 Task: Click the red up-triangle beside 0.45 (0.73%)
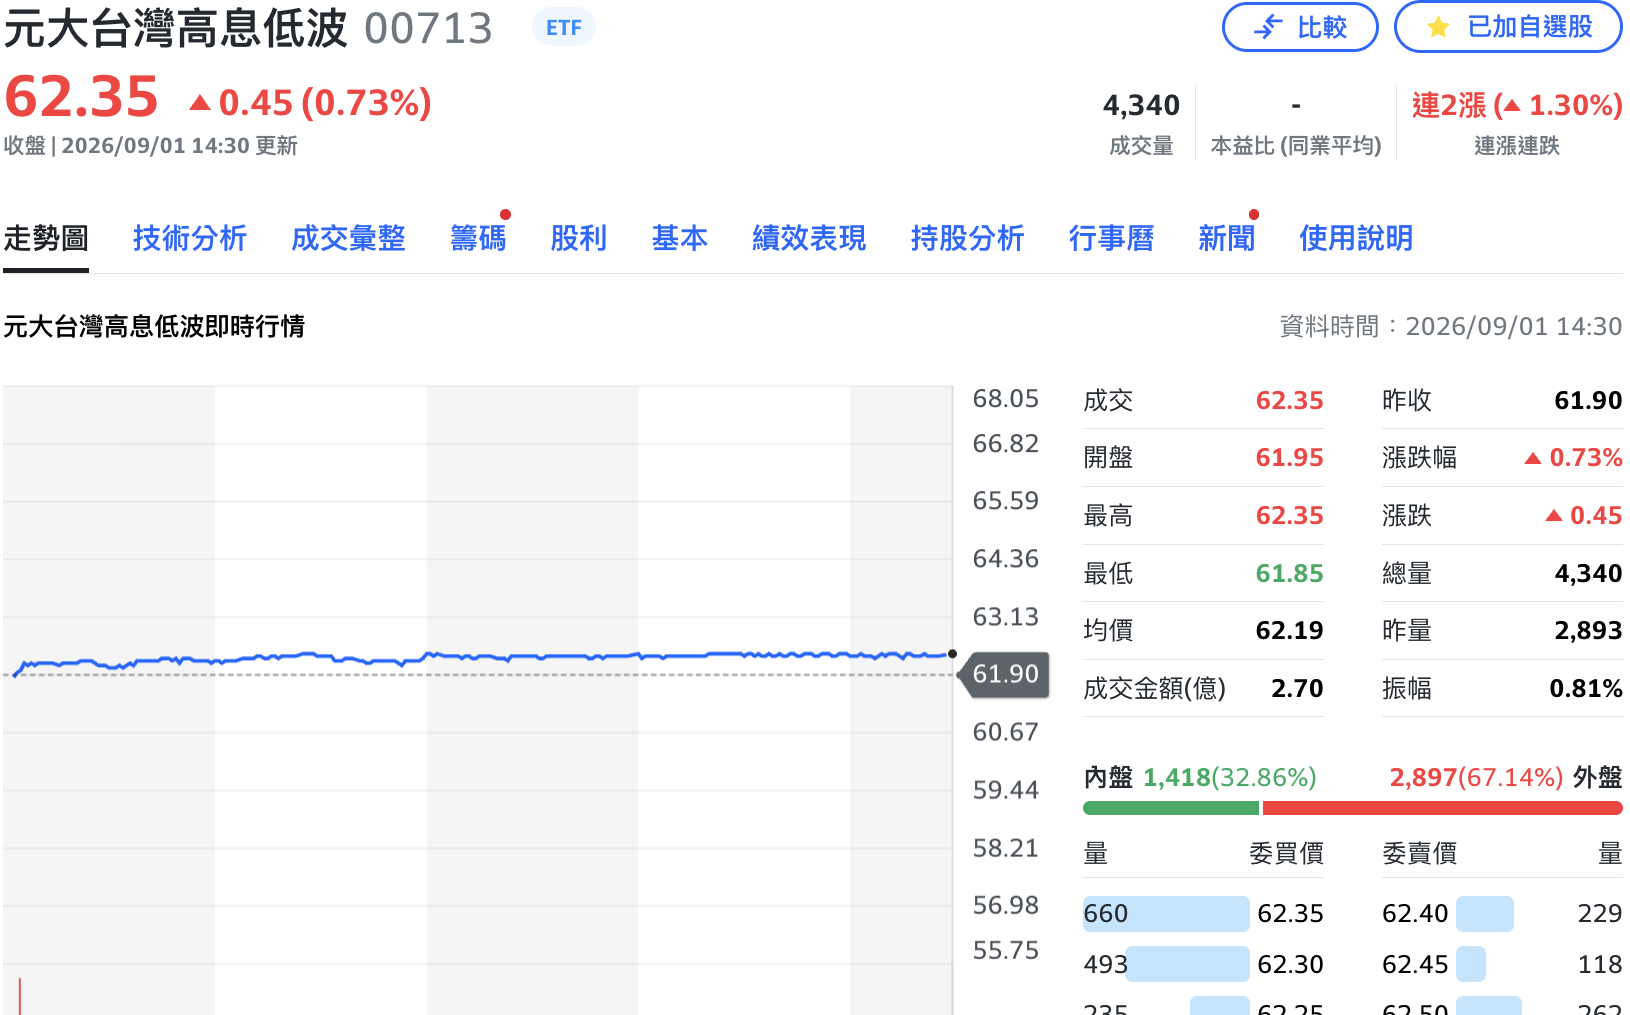[200, 102]
